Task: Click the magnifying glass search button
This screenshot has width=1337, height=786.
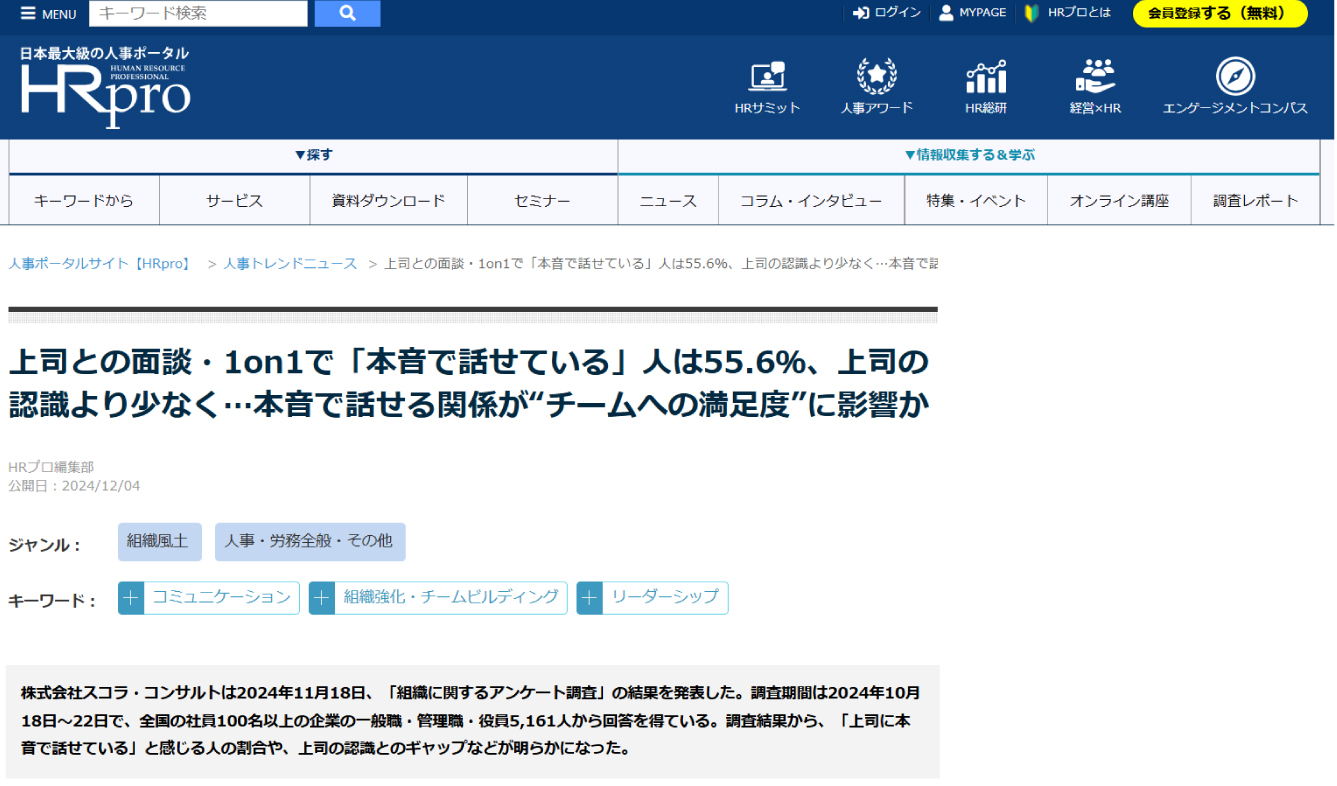Action: pyautogui.click(x=347, y=13)
